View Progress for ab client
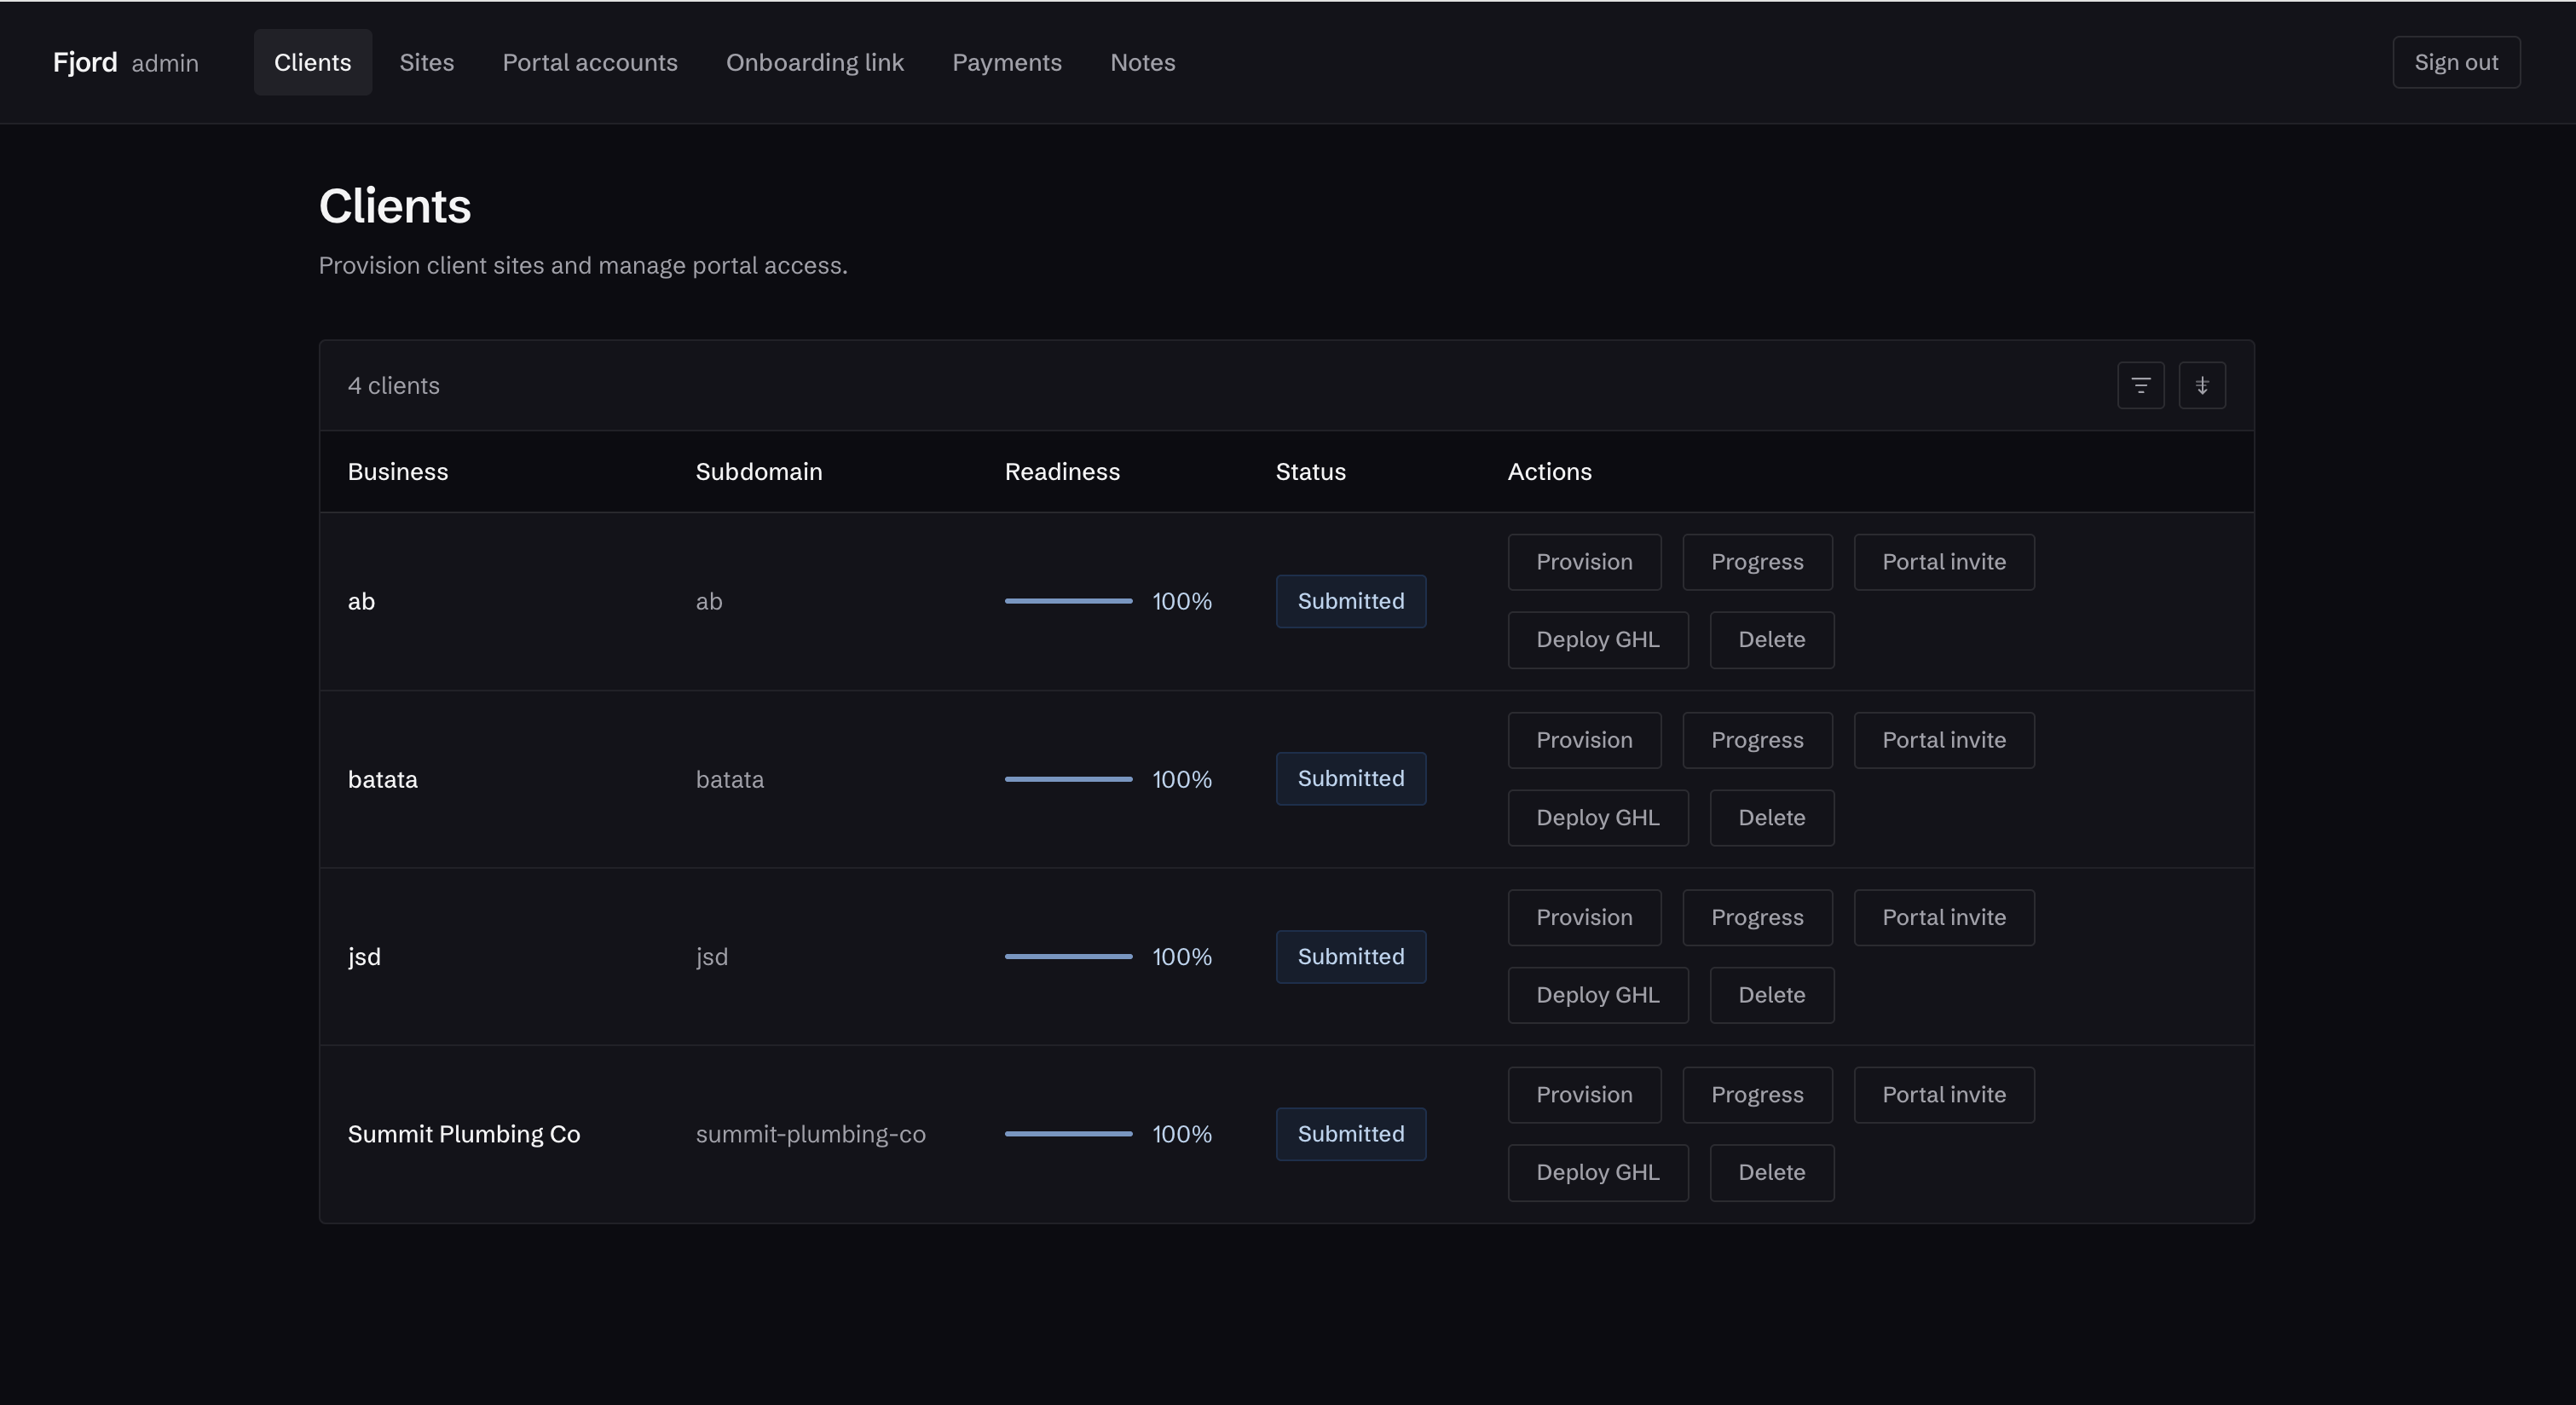This screenshot has width=2576, height=1405. pyautogui.click(x=1757, y=562)
